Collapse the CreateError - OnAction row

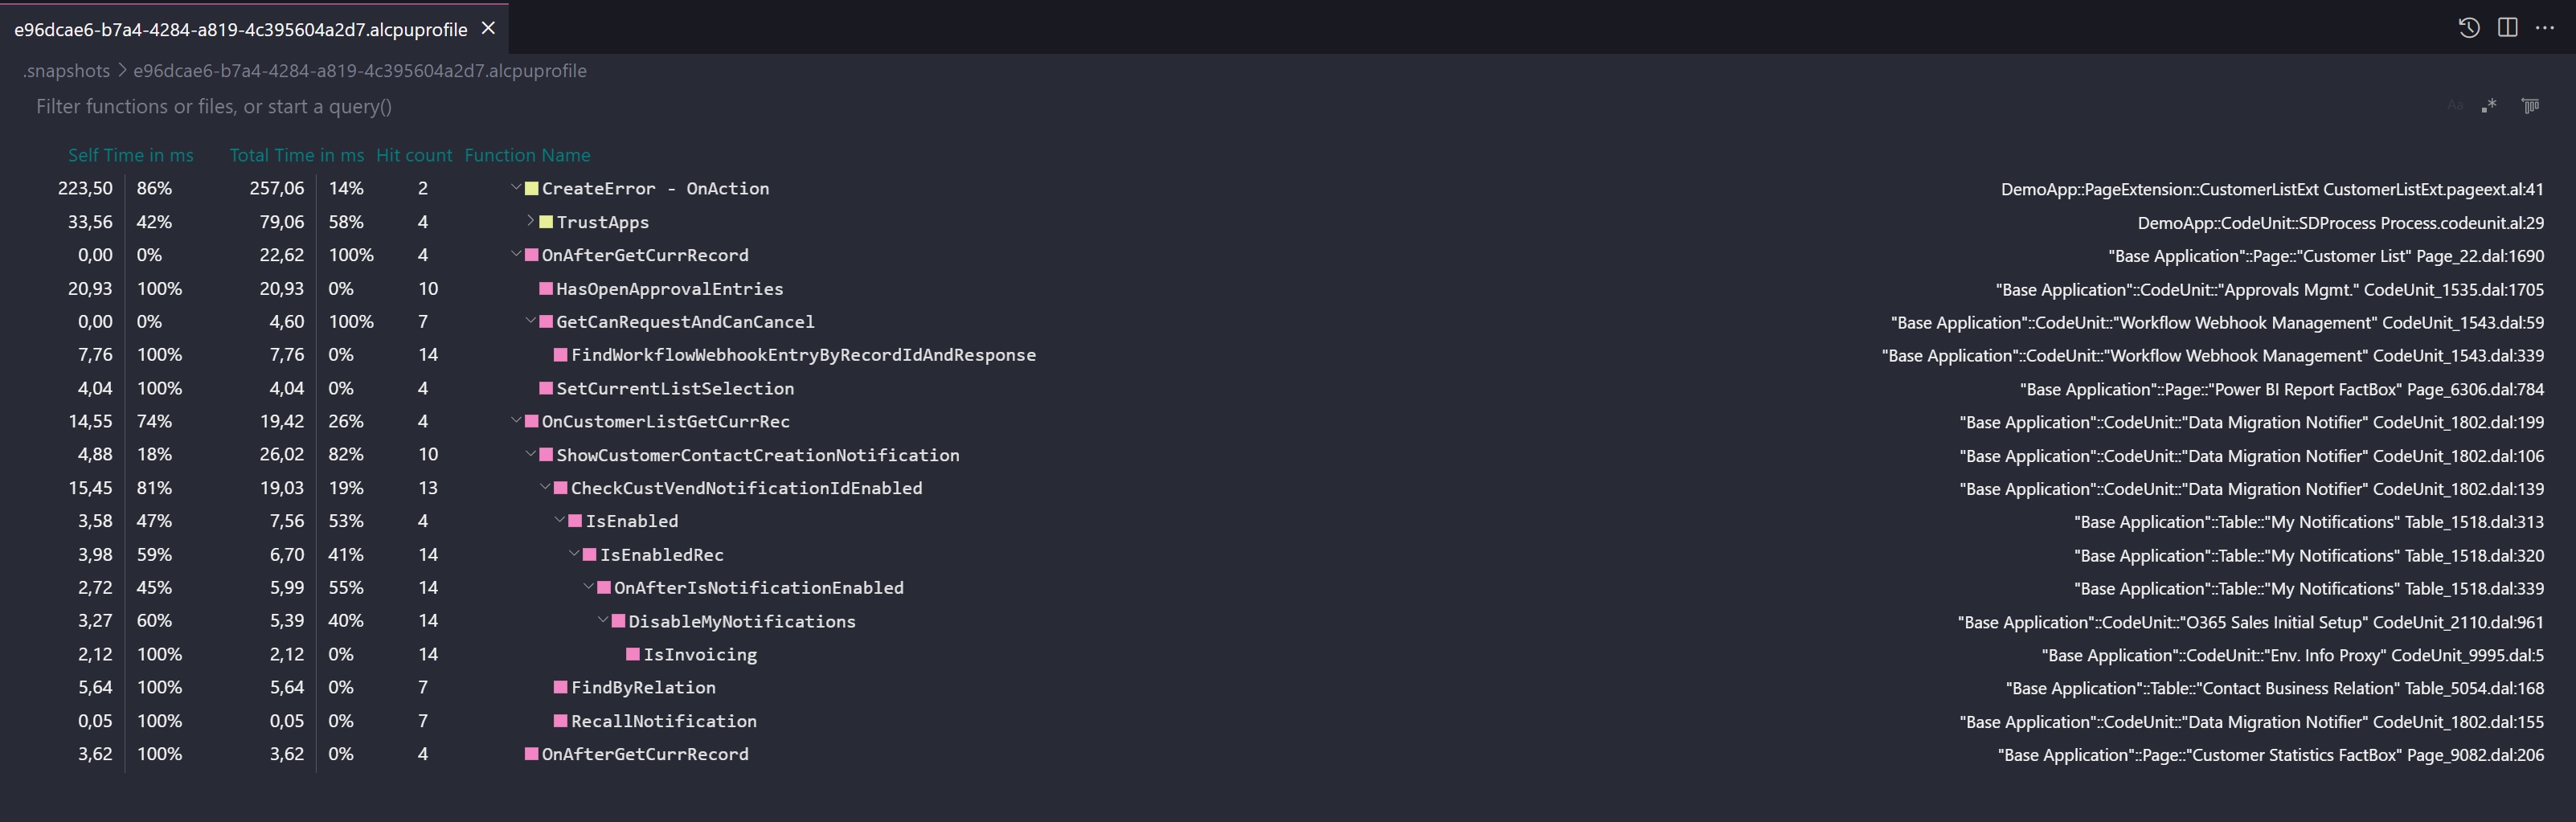[516, 188]
